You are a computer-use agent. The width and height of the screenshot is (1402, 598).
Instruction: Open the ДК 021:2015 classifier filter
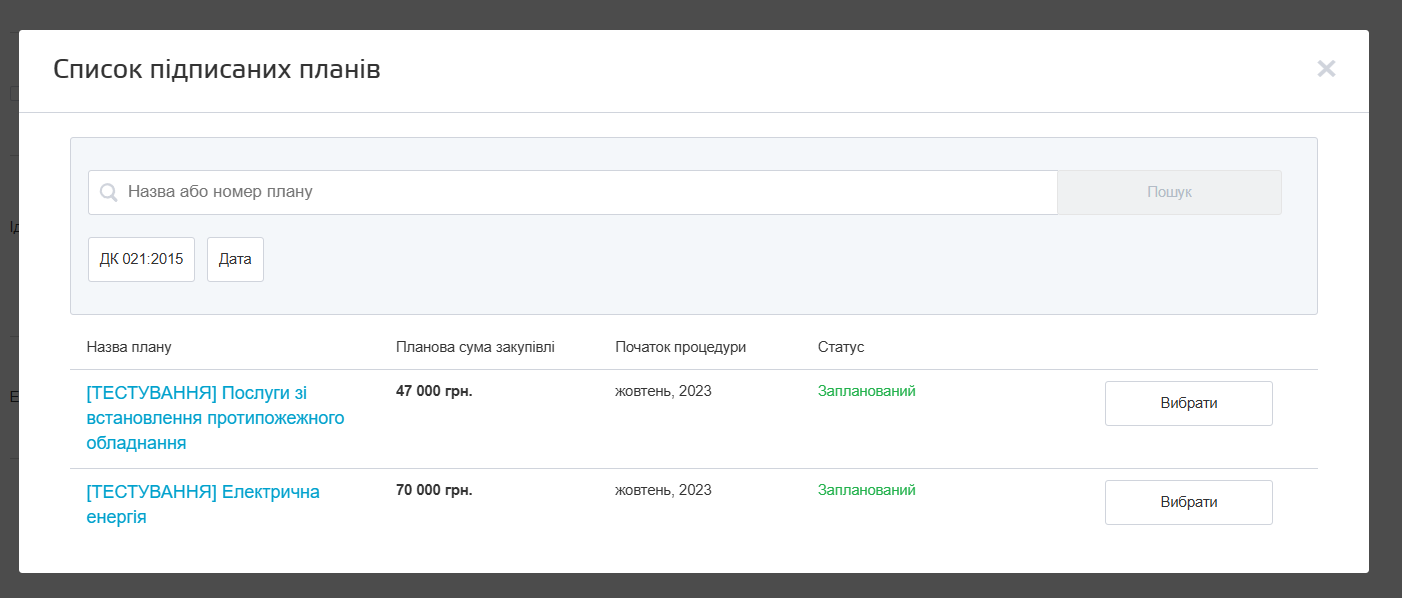pos(141,260)
